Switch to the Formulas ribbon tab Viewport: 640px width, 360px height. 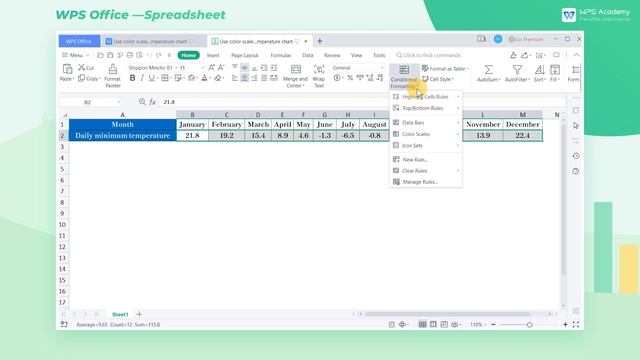tap(281, 55)
